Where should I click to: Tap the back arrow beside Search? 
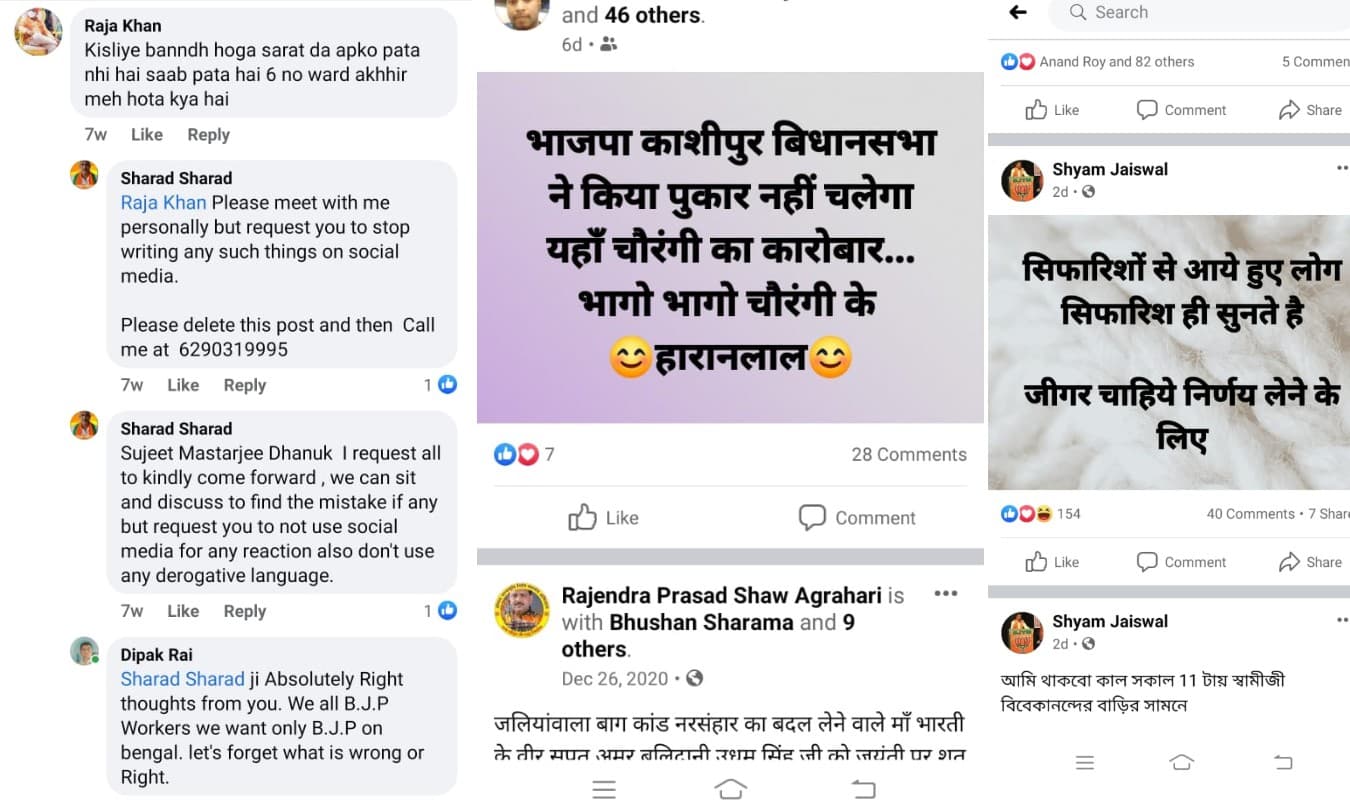pyautogui.click(x=1018, y=12)
